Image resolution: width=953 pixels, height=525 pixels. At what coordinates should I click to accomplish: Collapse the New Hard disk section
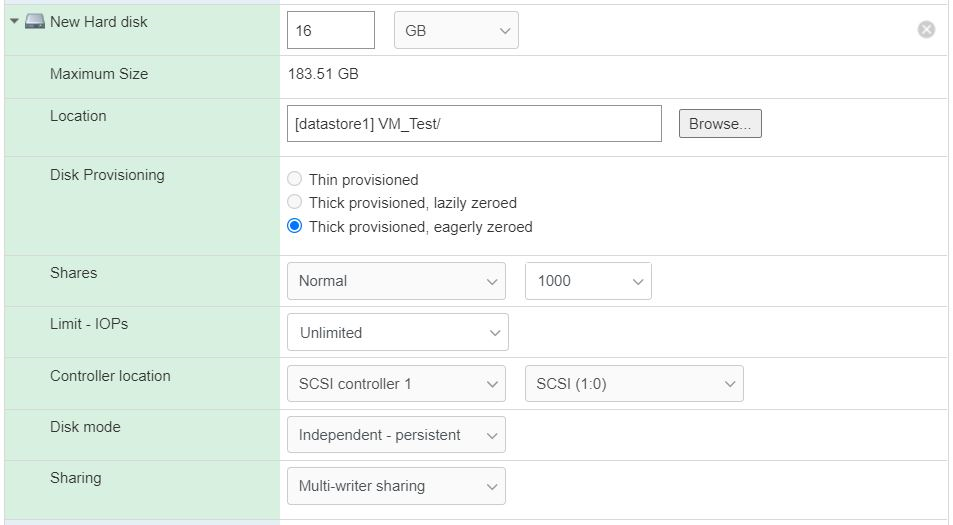15,22
